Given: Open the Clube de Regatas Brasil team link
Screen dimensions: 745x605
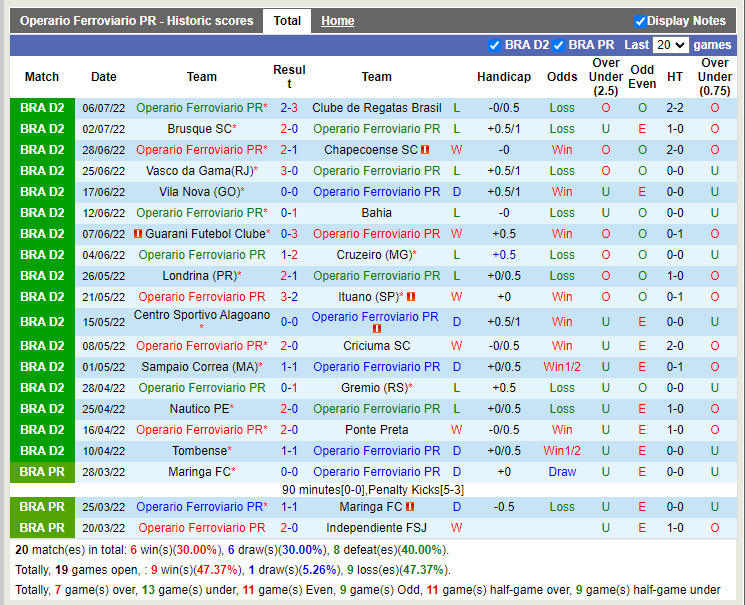Looking at the screenshot, I should point(376,108).
